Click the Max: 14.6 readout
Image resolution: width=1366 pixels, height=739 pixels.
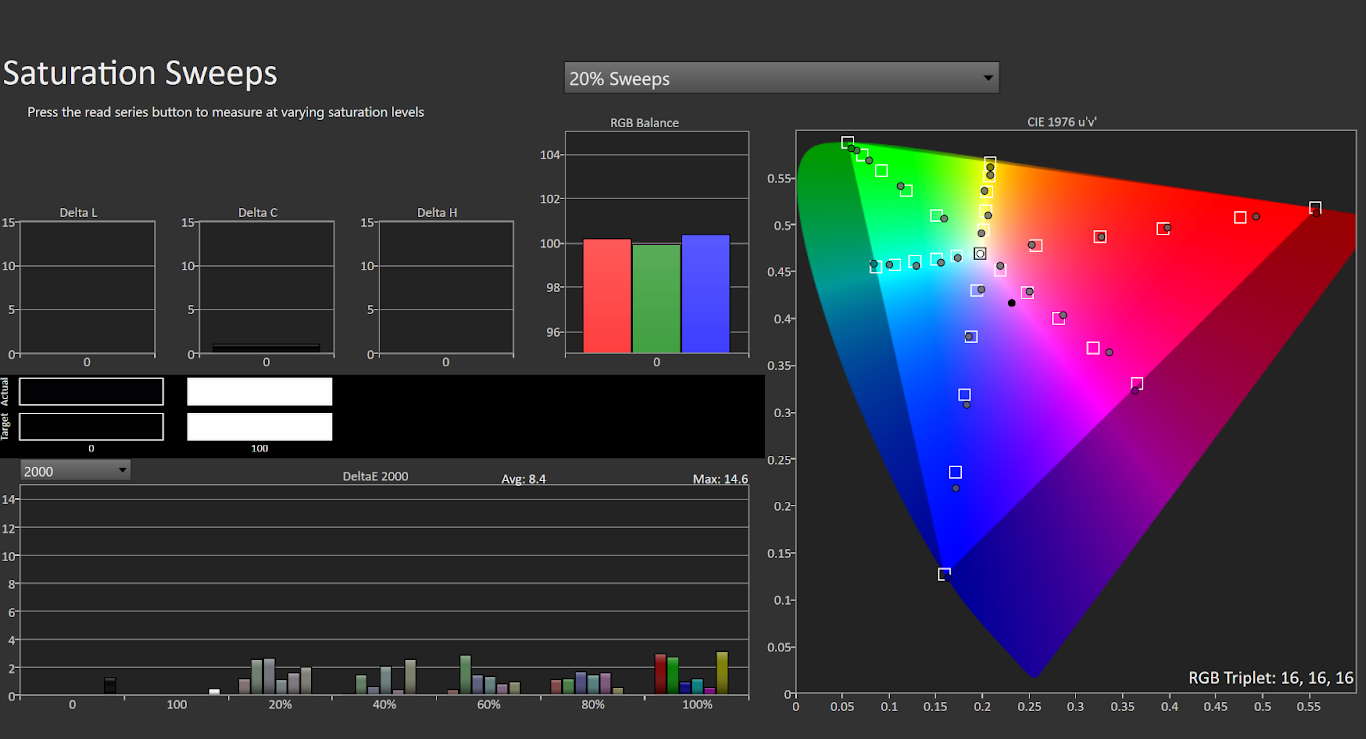[720, 479]
